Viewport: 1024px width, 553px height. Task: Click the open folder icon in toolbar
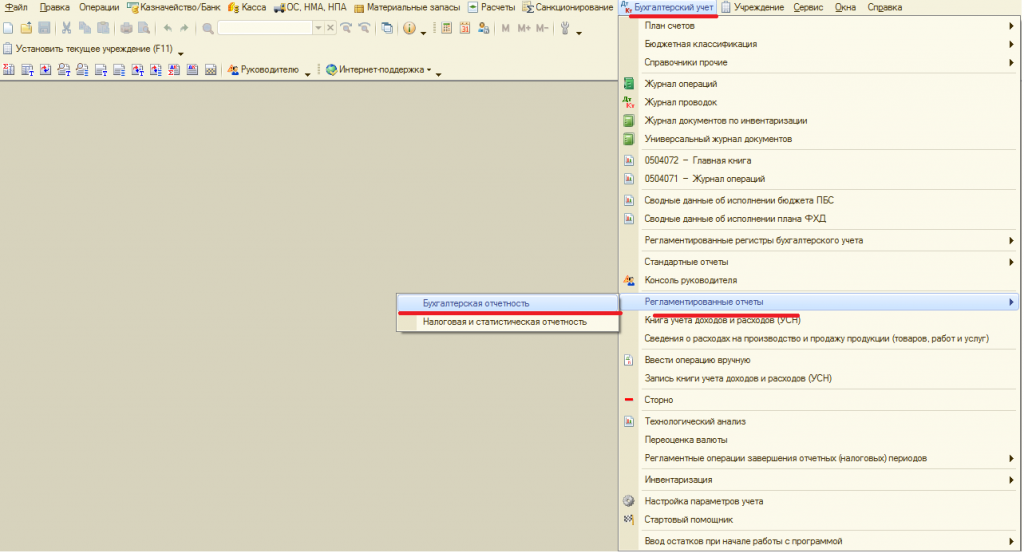26,28
